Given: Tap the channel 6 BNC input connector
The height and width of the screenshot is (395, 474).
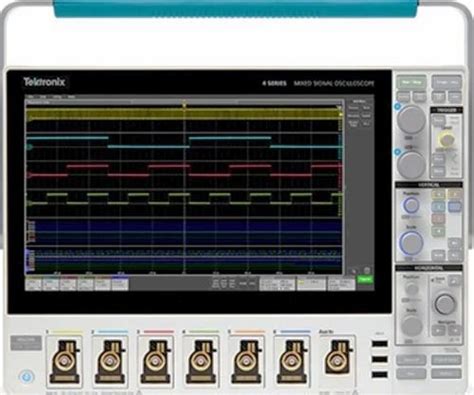Looking at the screenshot, I should (x=292, y=361).
